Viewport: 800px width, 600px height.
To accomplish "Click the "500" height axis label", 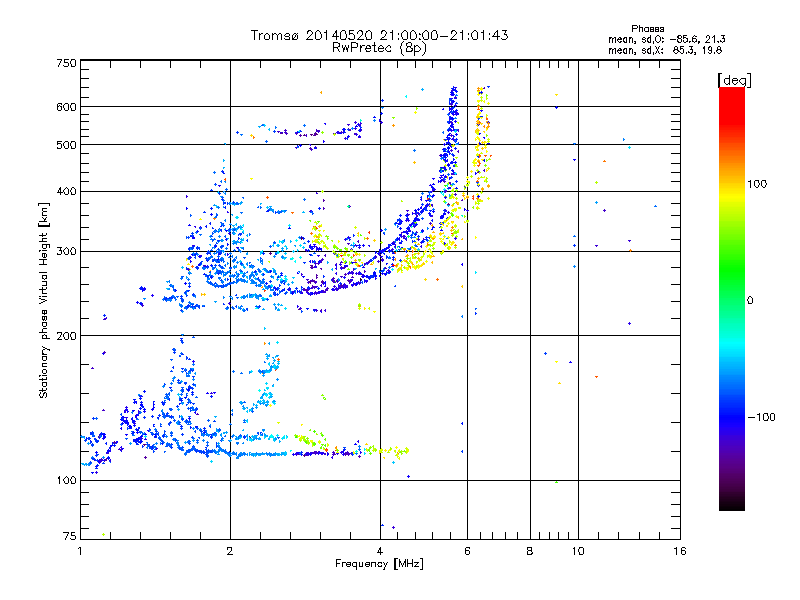I will coord(66,145).
